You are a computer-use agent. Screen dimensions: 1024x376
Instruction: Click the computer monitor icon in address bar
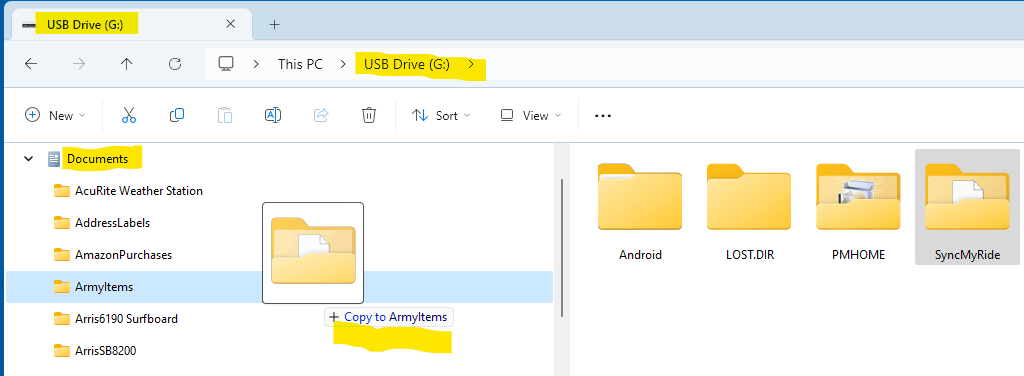point(226,64)
